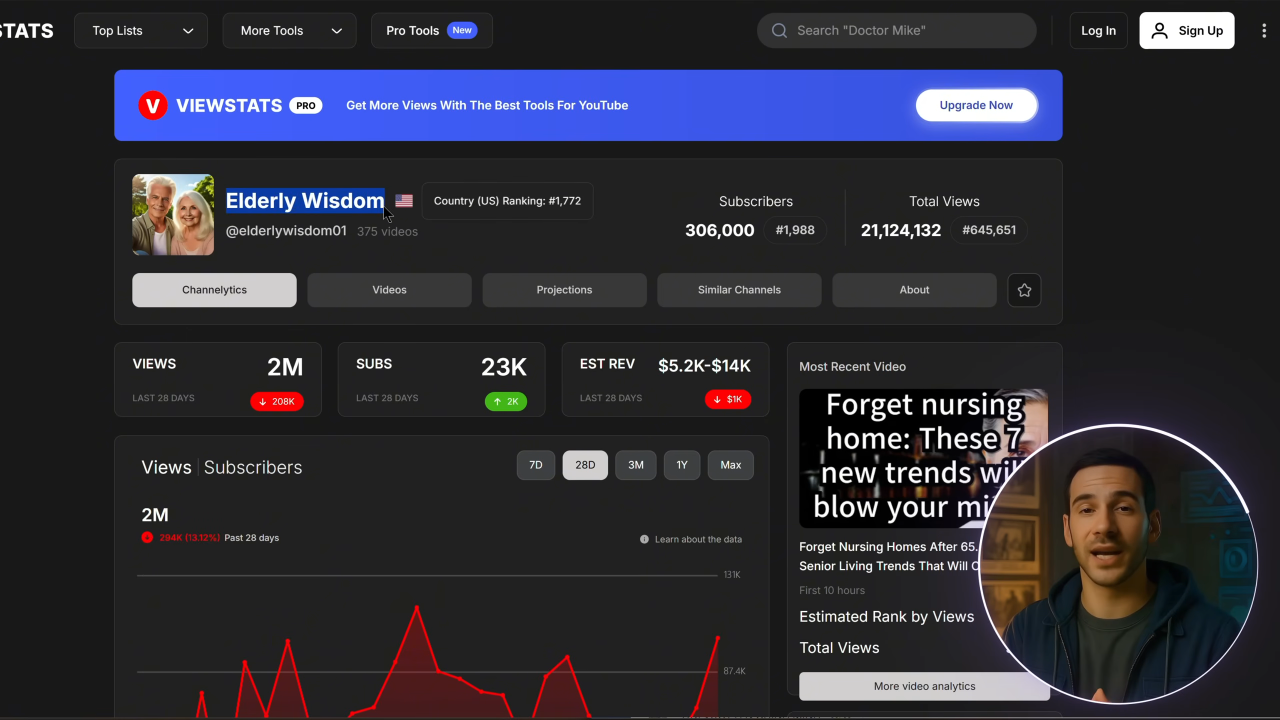This screenshot has height=720, width=1280.
Task: Click the red down-arrow icon beside 294K
Action: (x=147, y=538)
